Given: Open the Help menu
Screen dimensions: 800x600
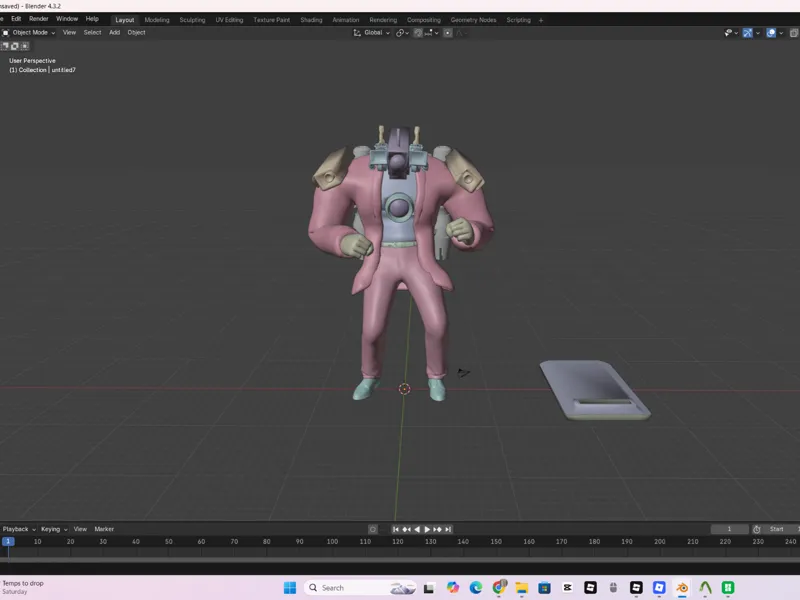Looking at the screenshot, I should [x=92, y=19].
